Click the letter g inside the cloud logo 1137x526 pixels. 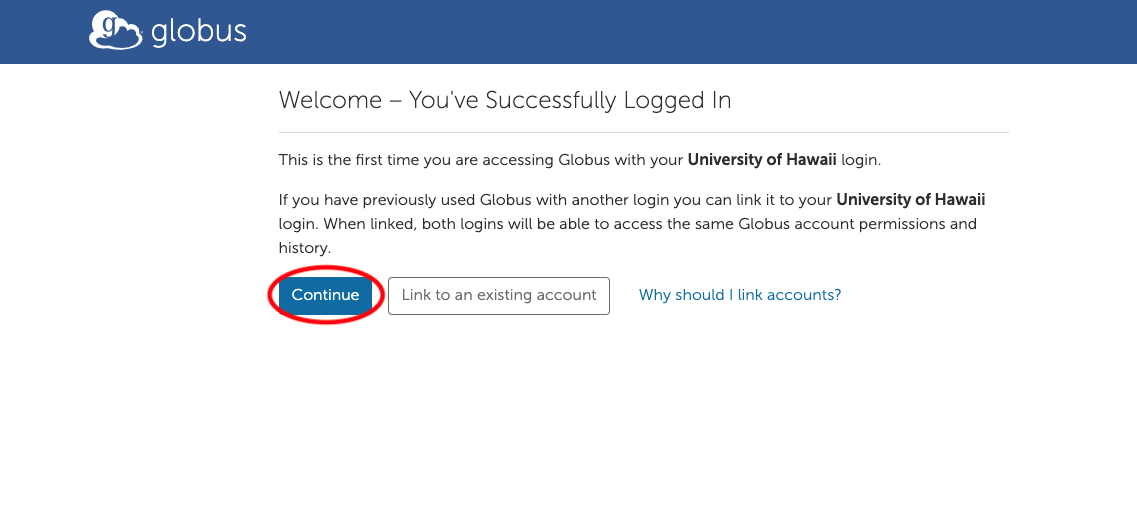[109, 26]
